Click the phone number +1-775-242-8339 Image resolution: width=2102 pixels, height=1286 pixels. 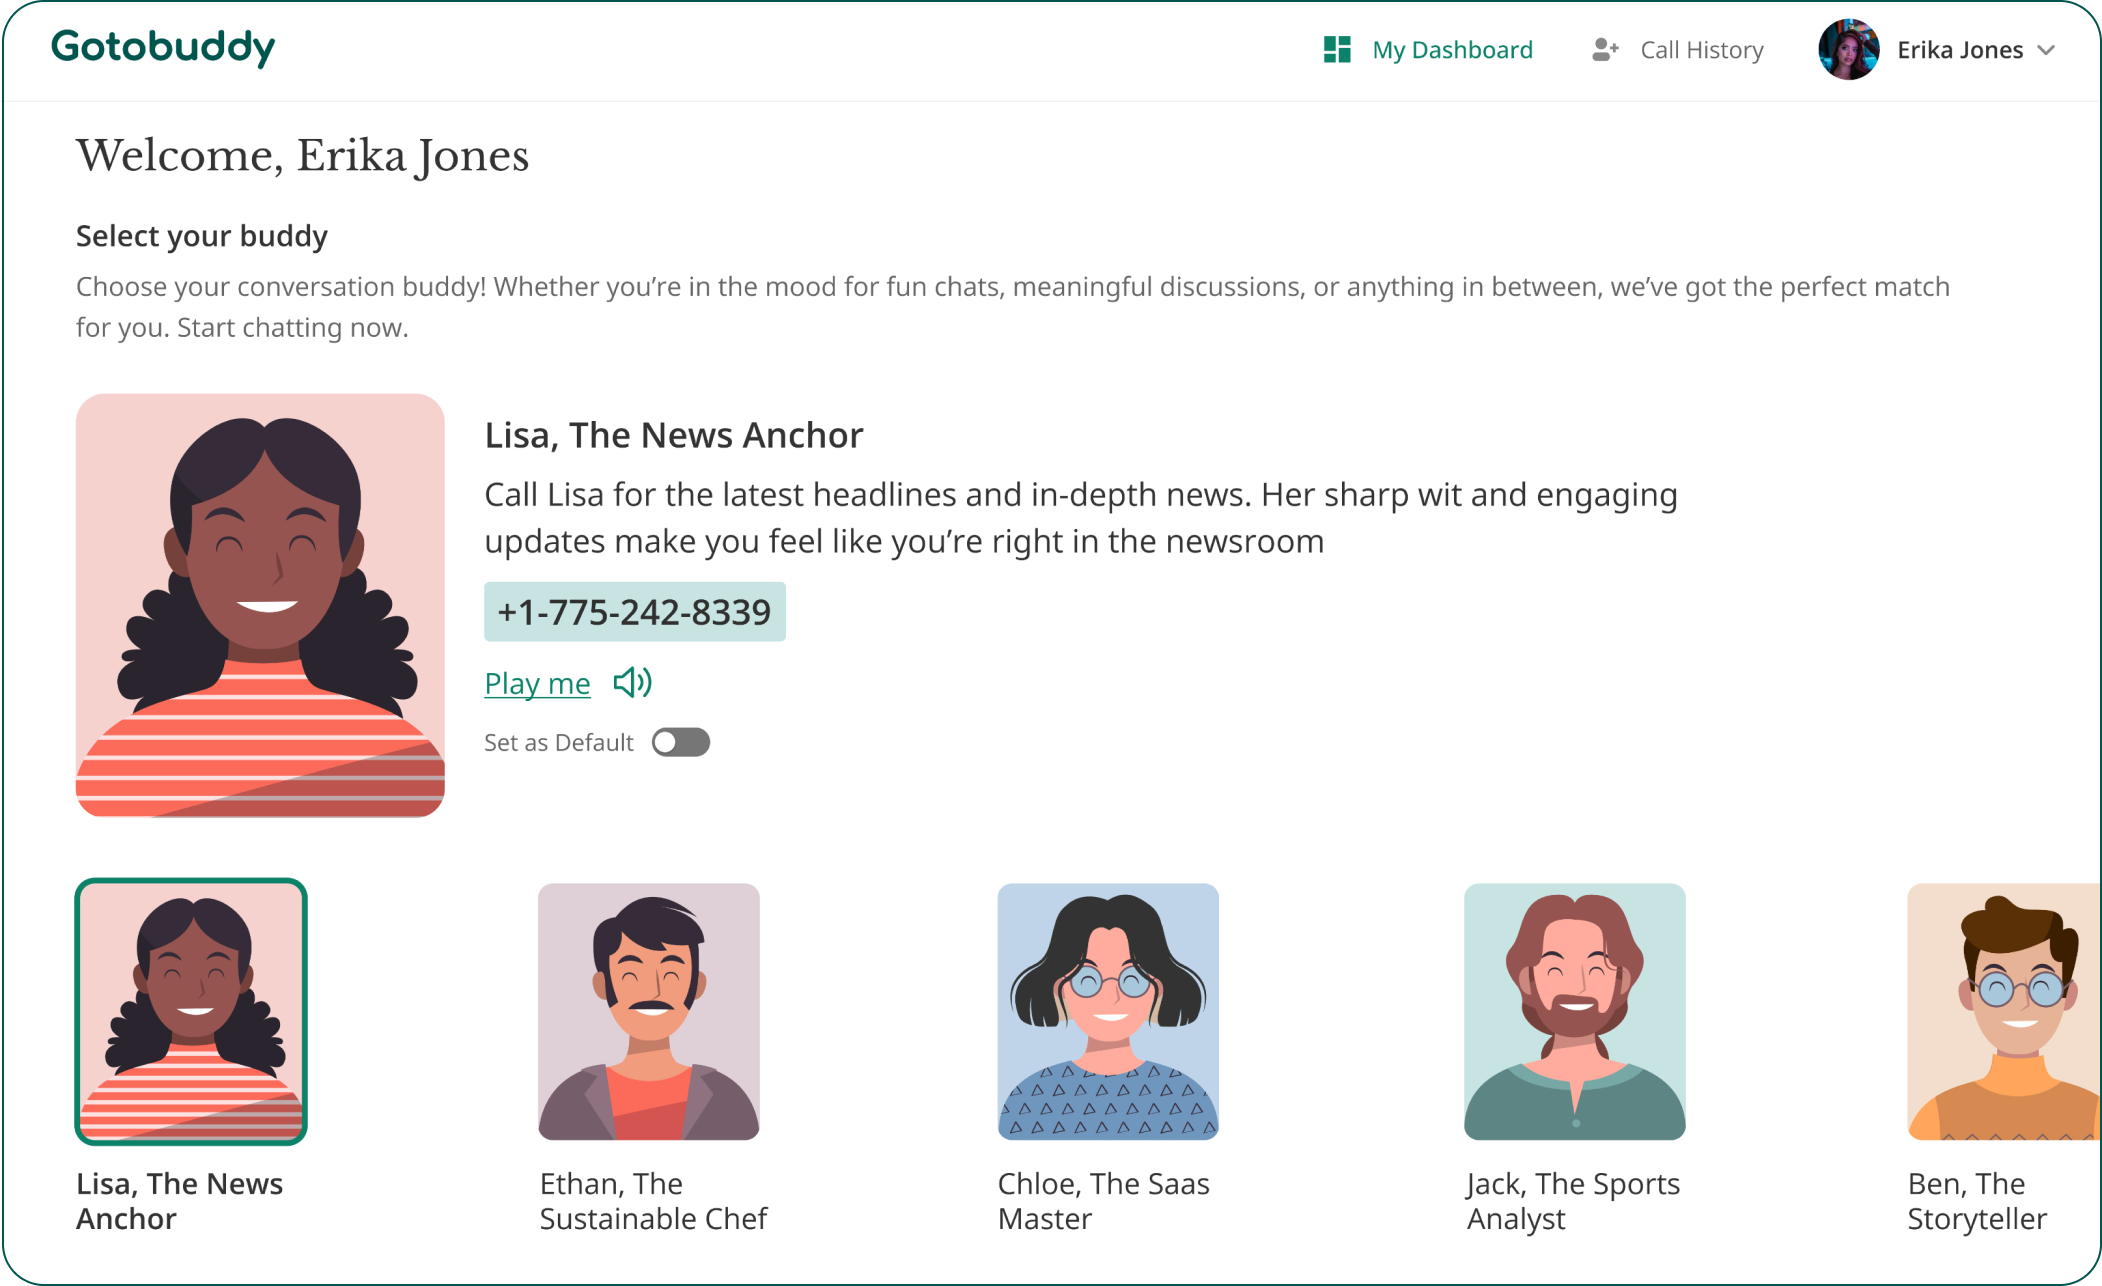pos(635,612)
